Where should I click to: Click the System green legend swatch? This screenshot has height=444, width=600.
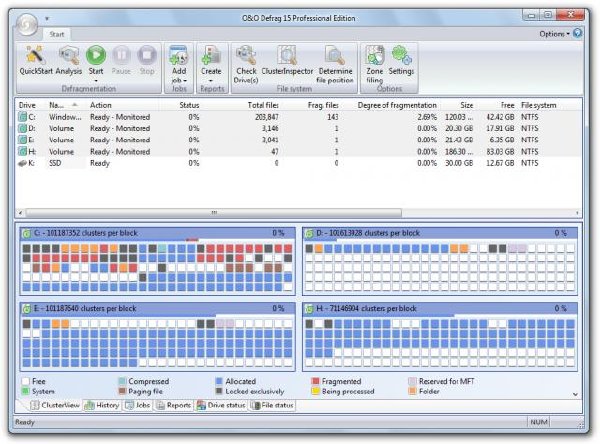point(26,392)
